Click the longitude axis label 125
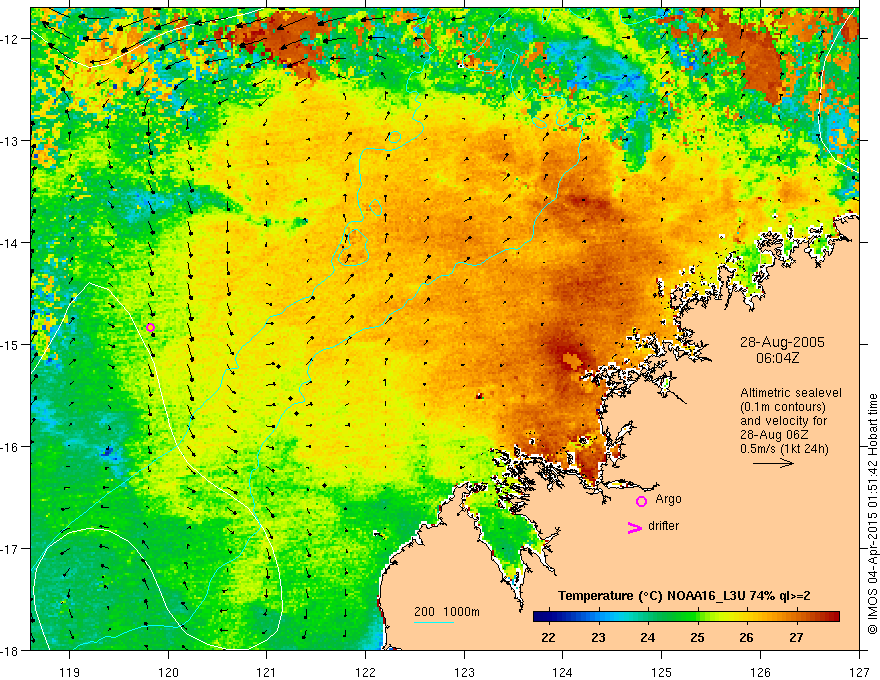Viewport: 880px width, 680px height. point(662,672)
